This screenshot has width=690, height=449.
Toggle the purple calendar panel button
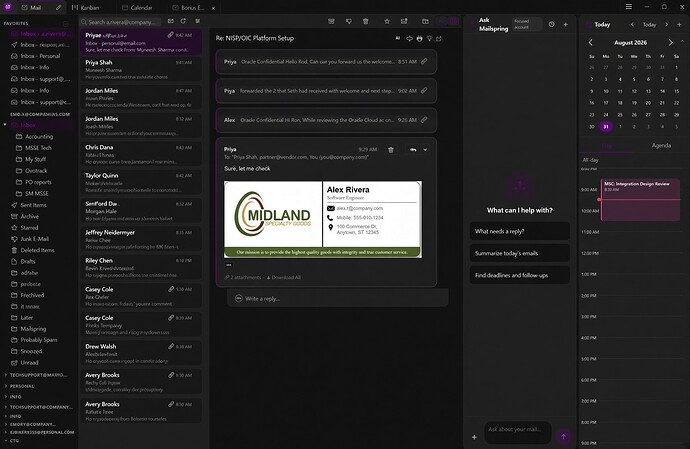click(x=453, y=21)
